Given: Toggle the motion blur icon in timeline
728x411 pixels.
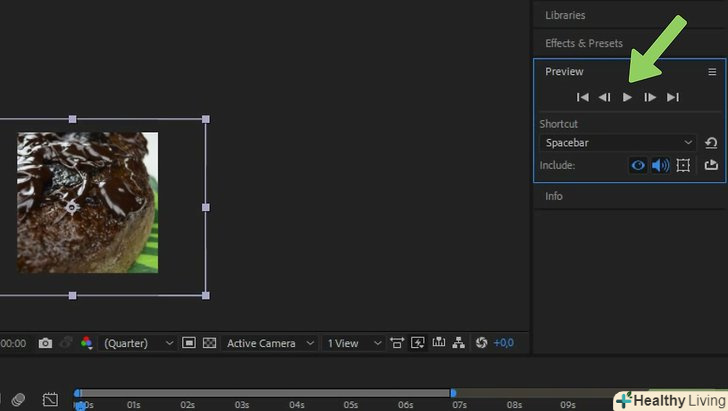Looking at the screenshot, I should tap(18, 399).
